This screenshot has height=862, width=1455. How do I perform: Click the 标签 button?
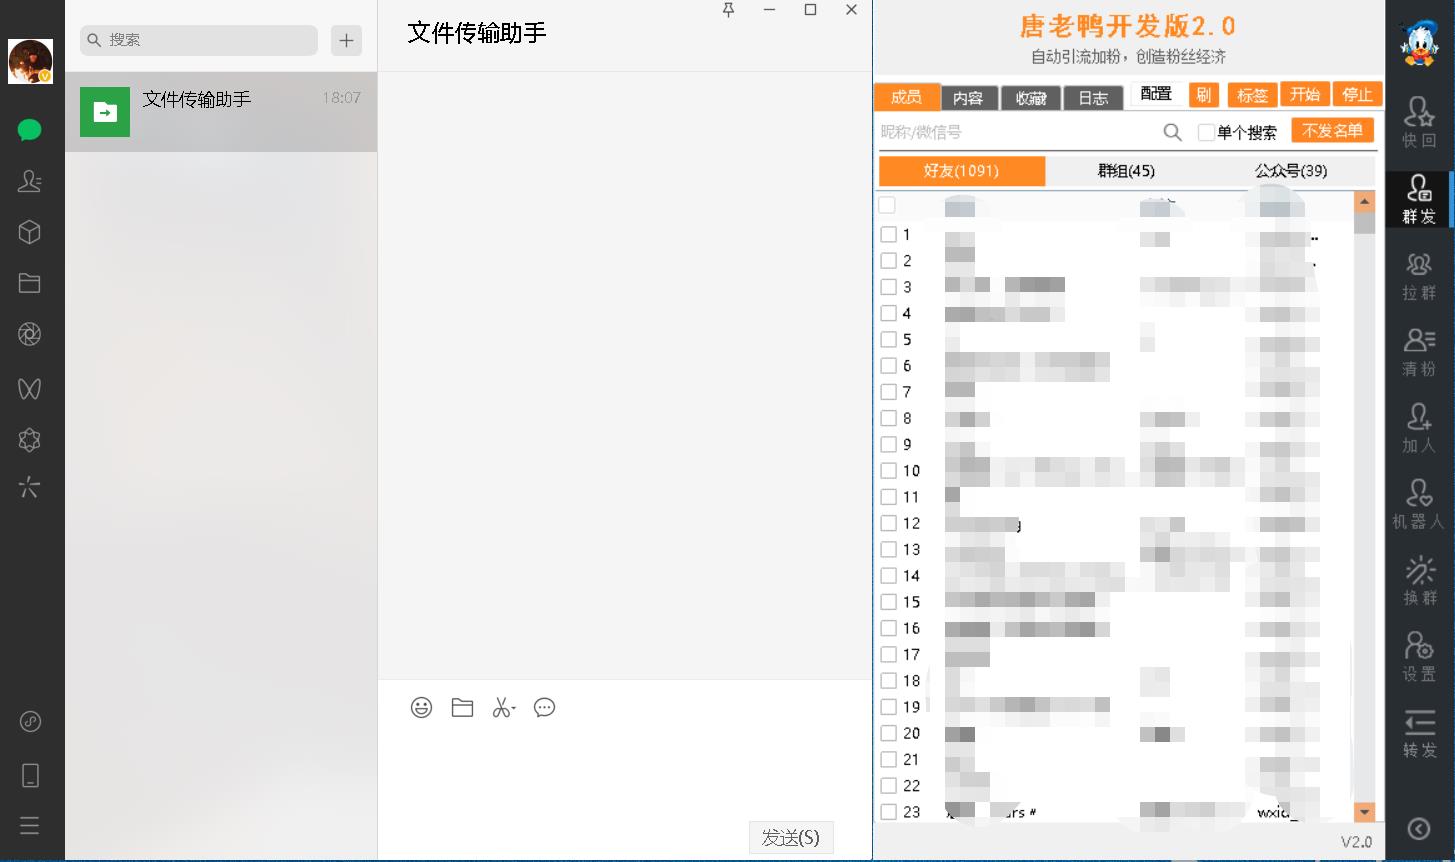click(x=1252, y=95)
